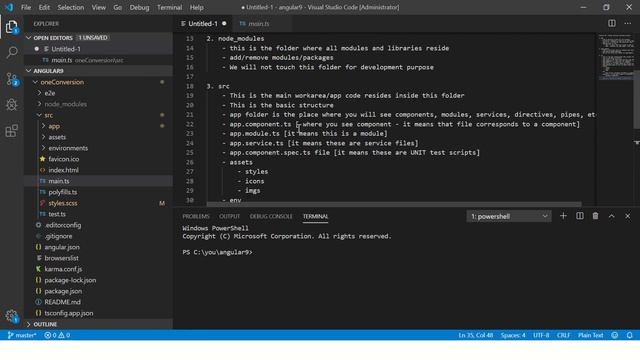This screenshot has height=360, width=640.
Task: Click the split editor icon
Action: [x=611, y=23]
